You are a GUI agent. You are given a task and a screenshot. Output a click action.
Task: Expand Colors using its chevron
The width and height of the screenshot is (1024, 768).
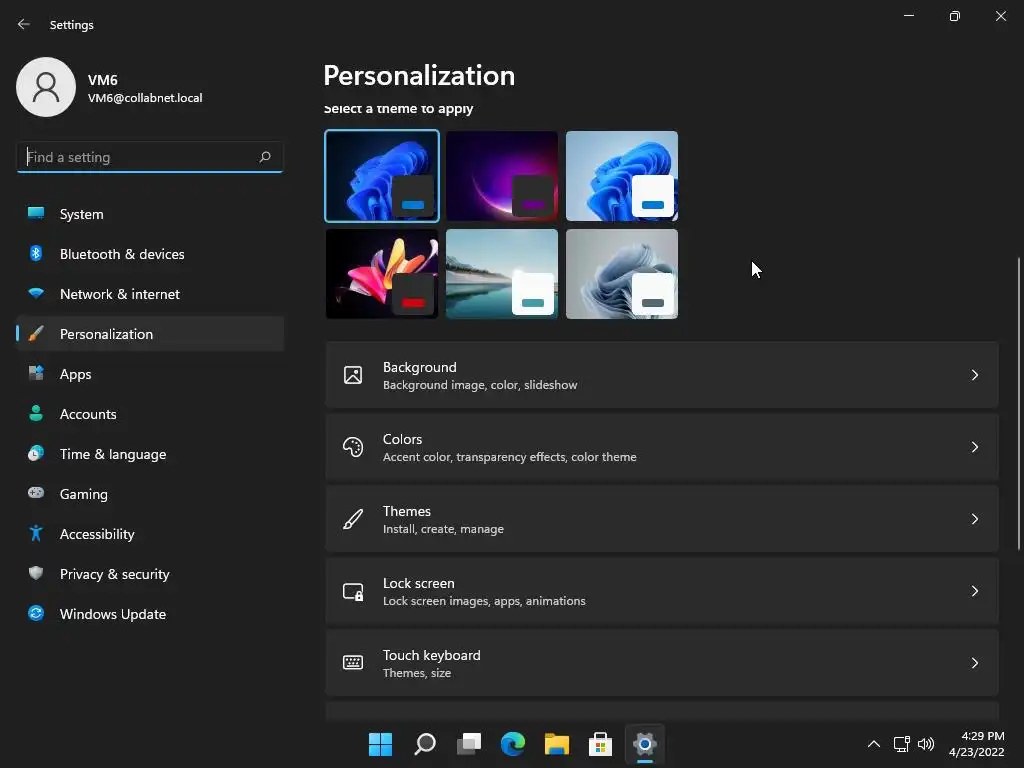click(x=974, y=447)
